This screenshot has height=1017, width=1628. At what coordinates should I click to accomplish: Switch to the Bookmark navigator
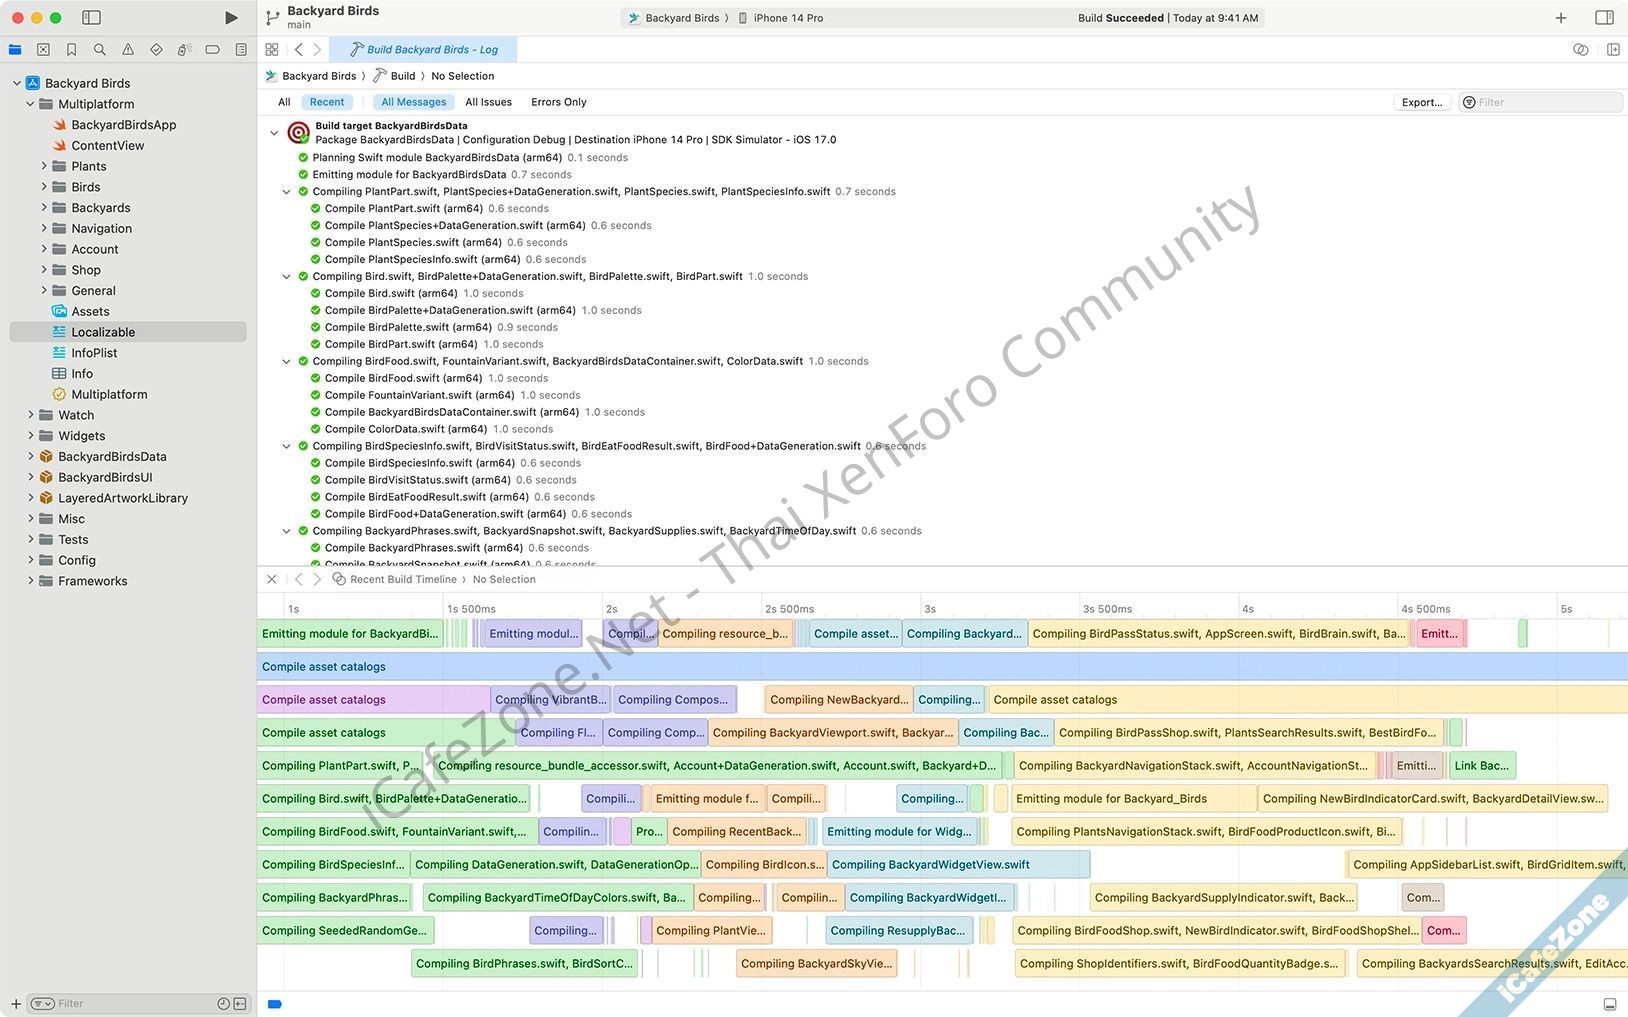click(x=71, y=49)
